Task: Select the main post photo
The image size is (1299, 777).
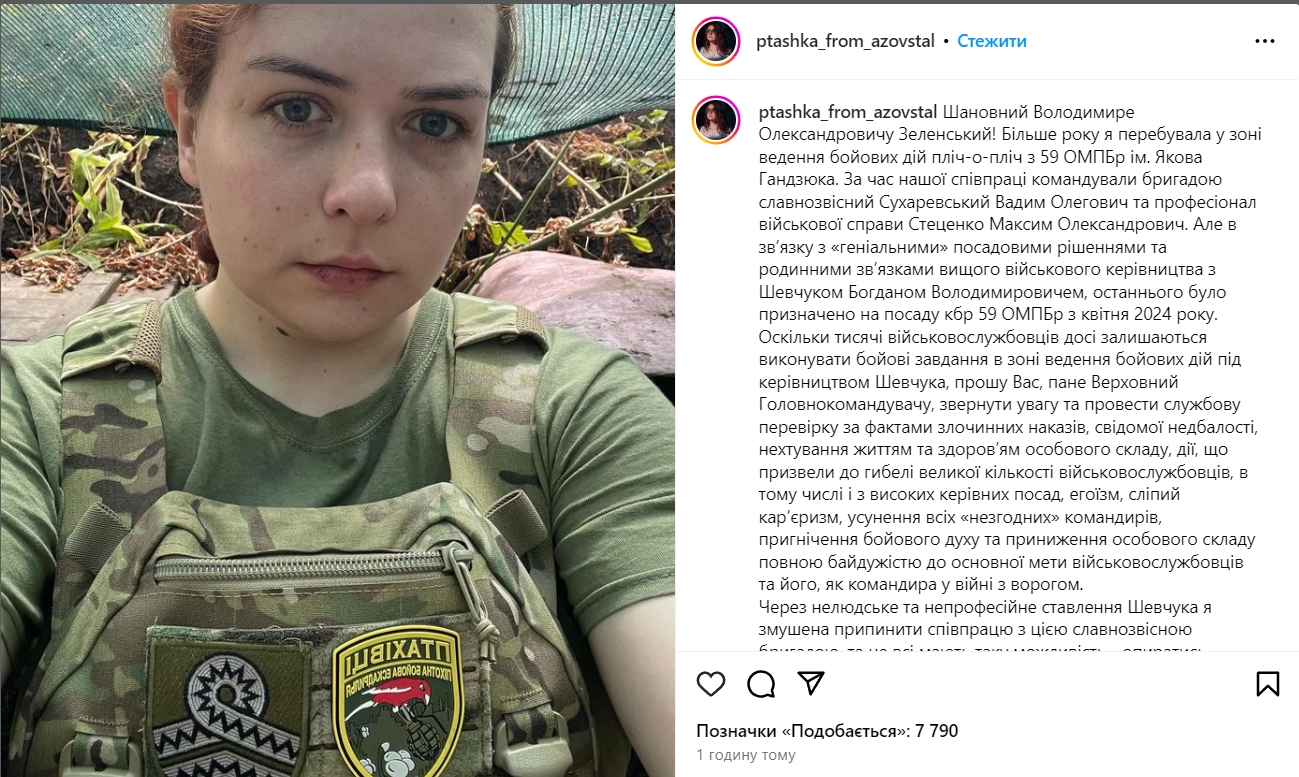Action: [337, 388]
